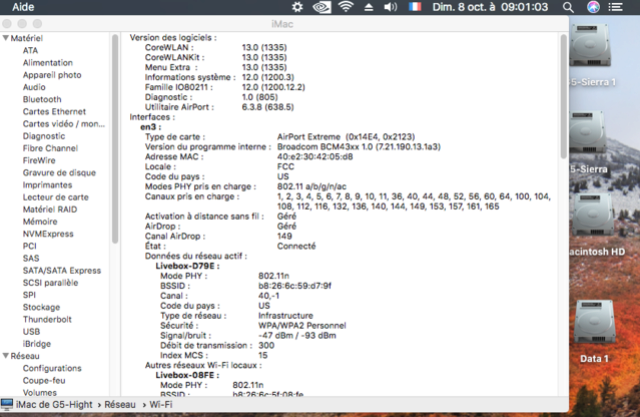Select Gravure de disque in sidebar

pos(59,173)
